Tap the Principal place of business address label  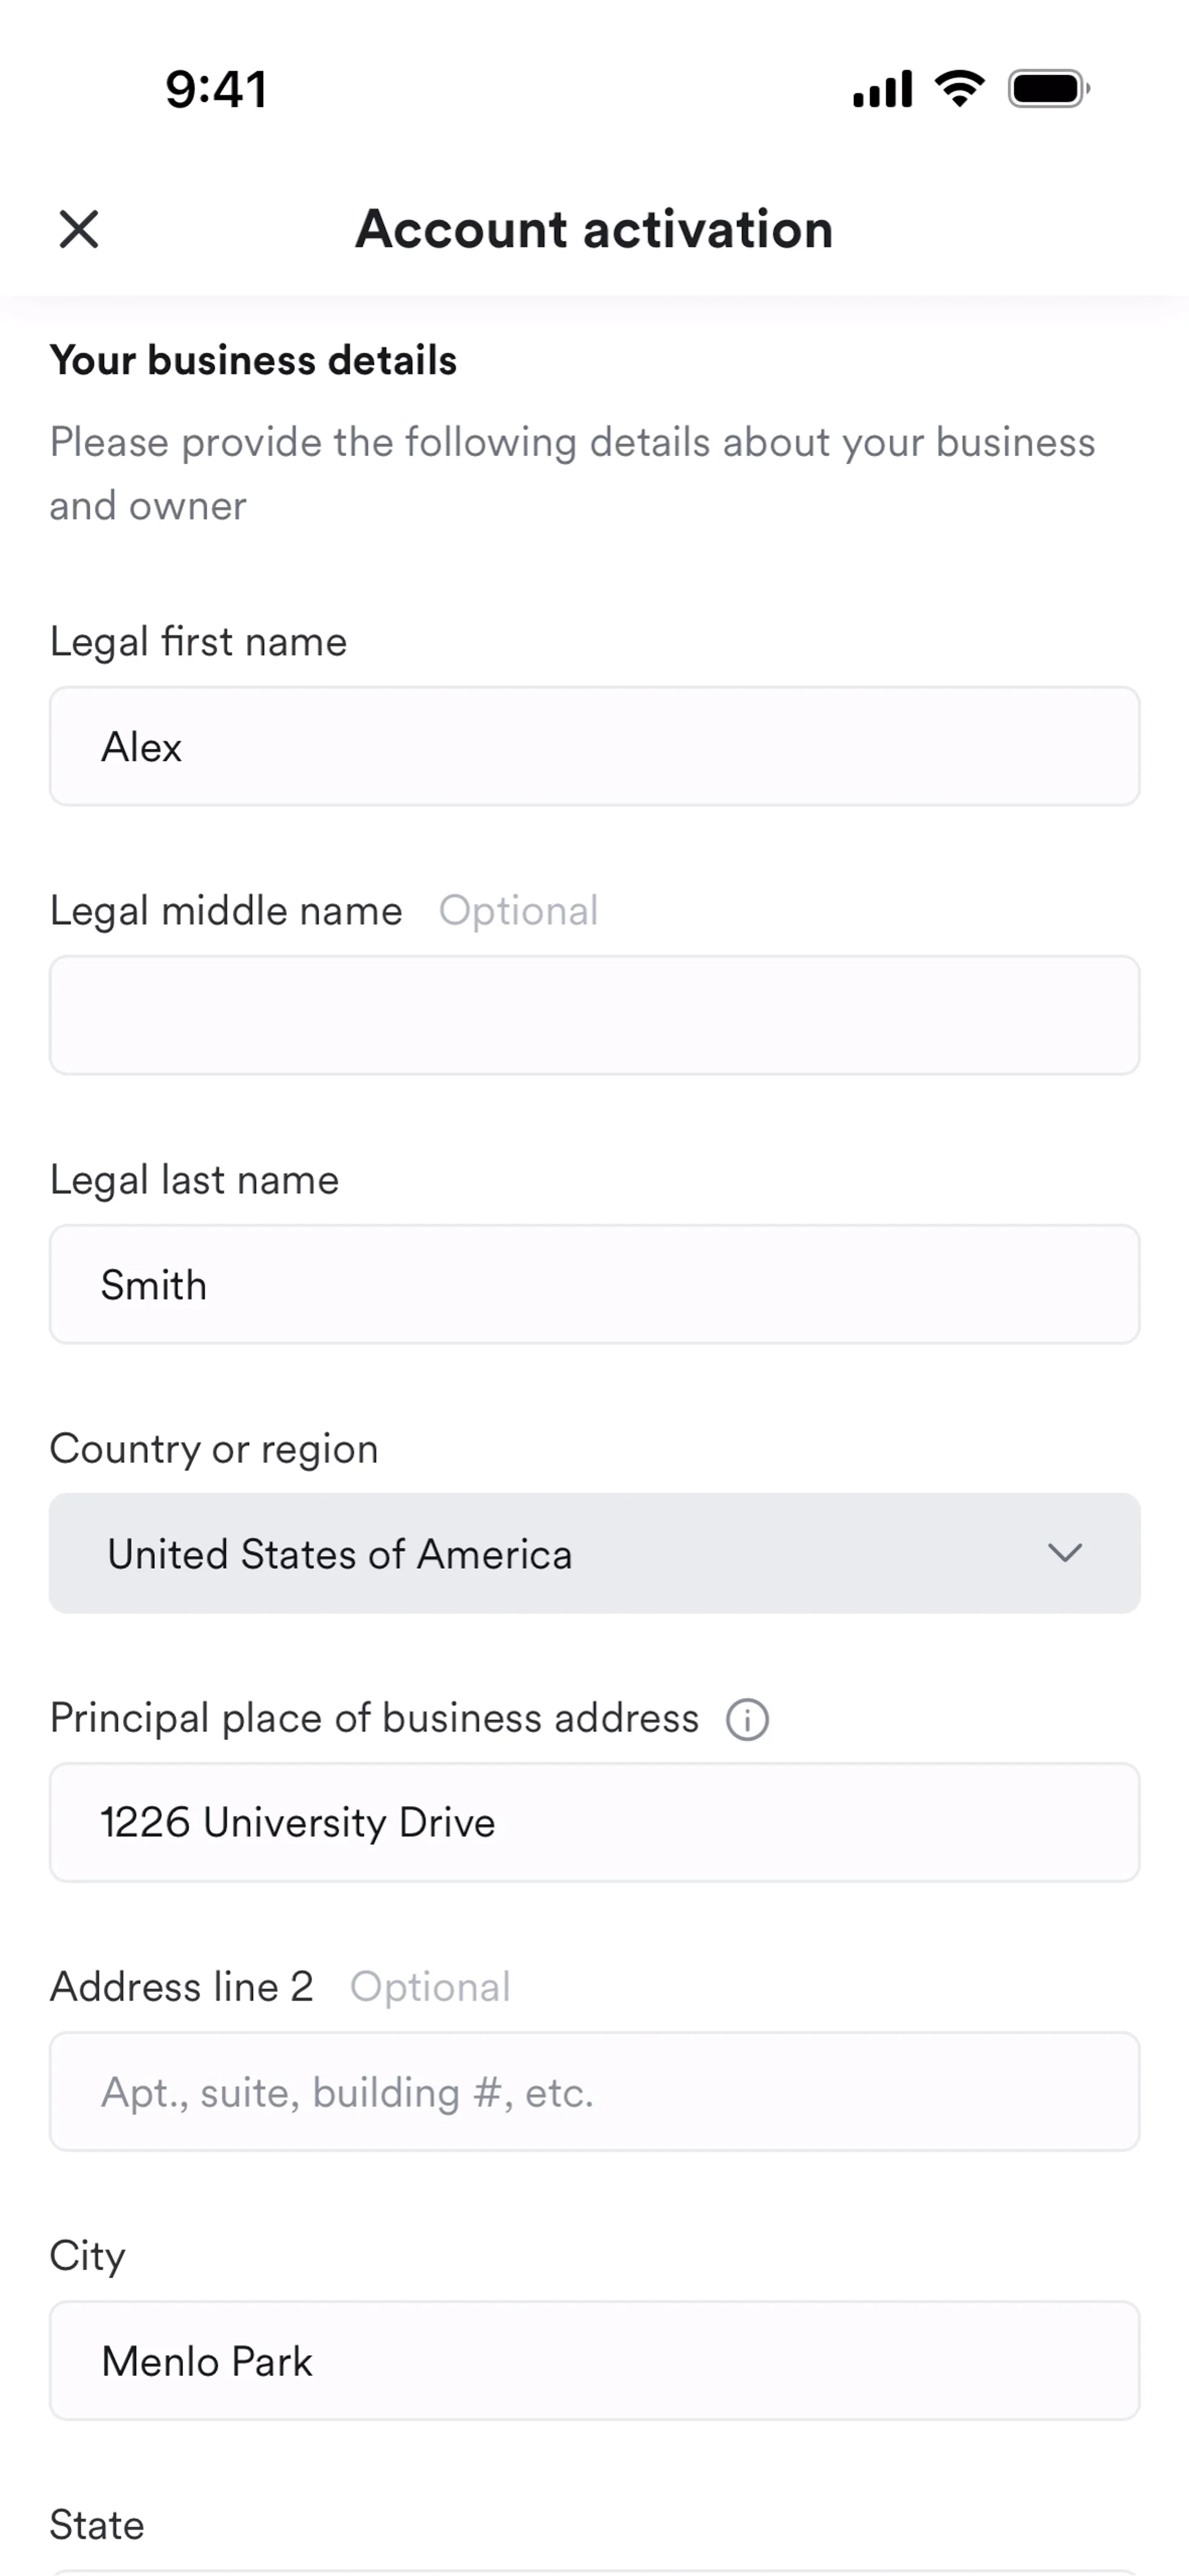point(374,1718)
